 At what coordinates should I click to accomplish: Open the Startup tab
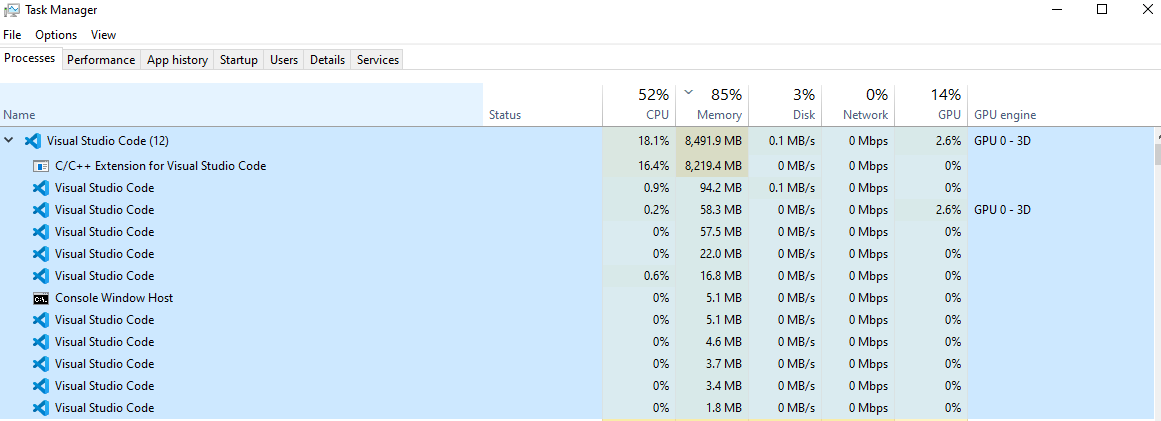coord(239,60)
